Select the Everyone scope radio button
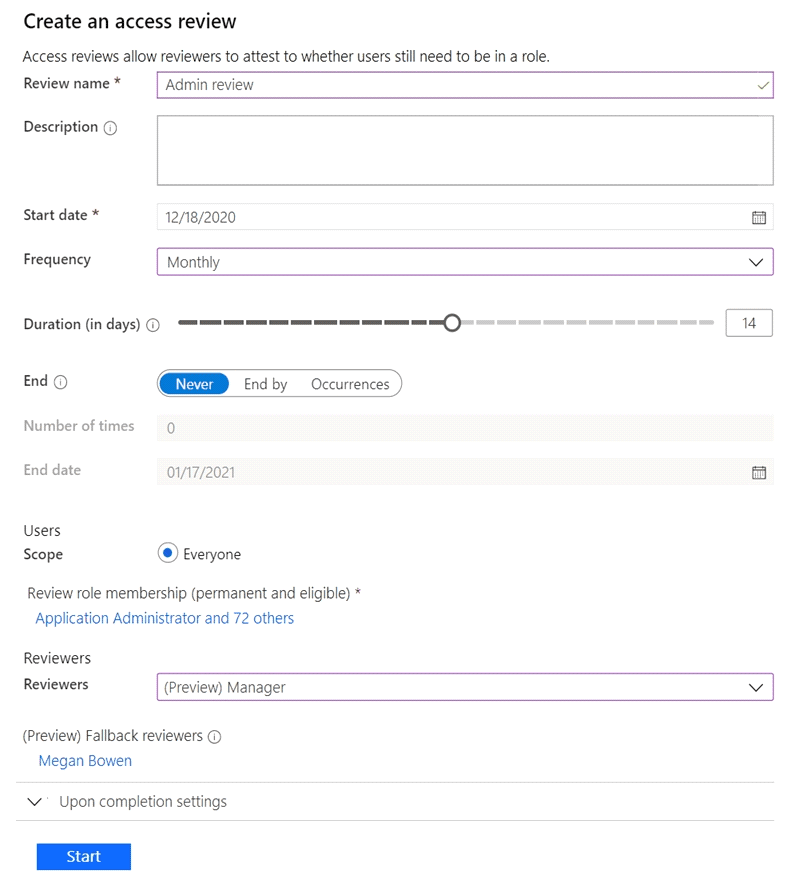The height and width of the screenshot is (891, 803). click(168, 553)
